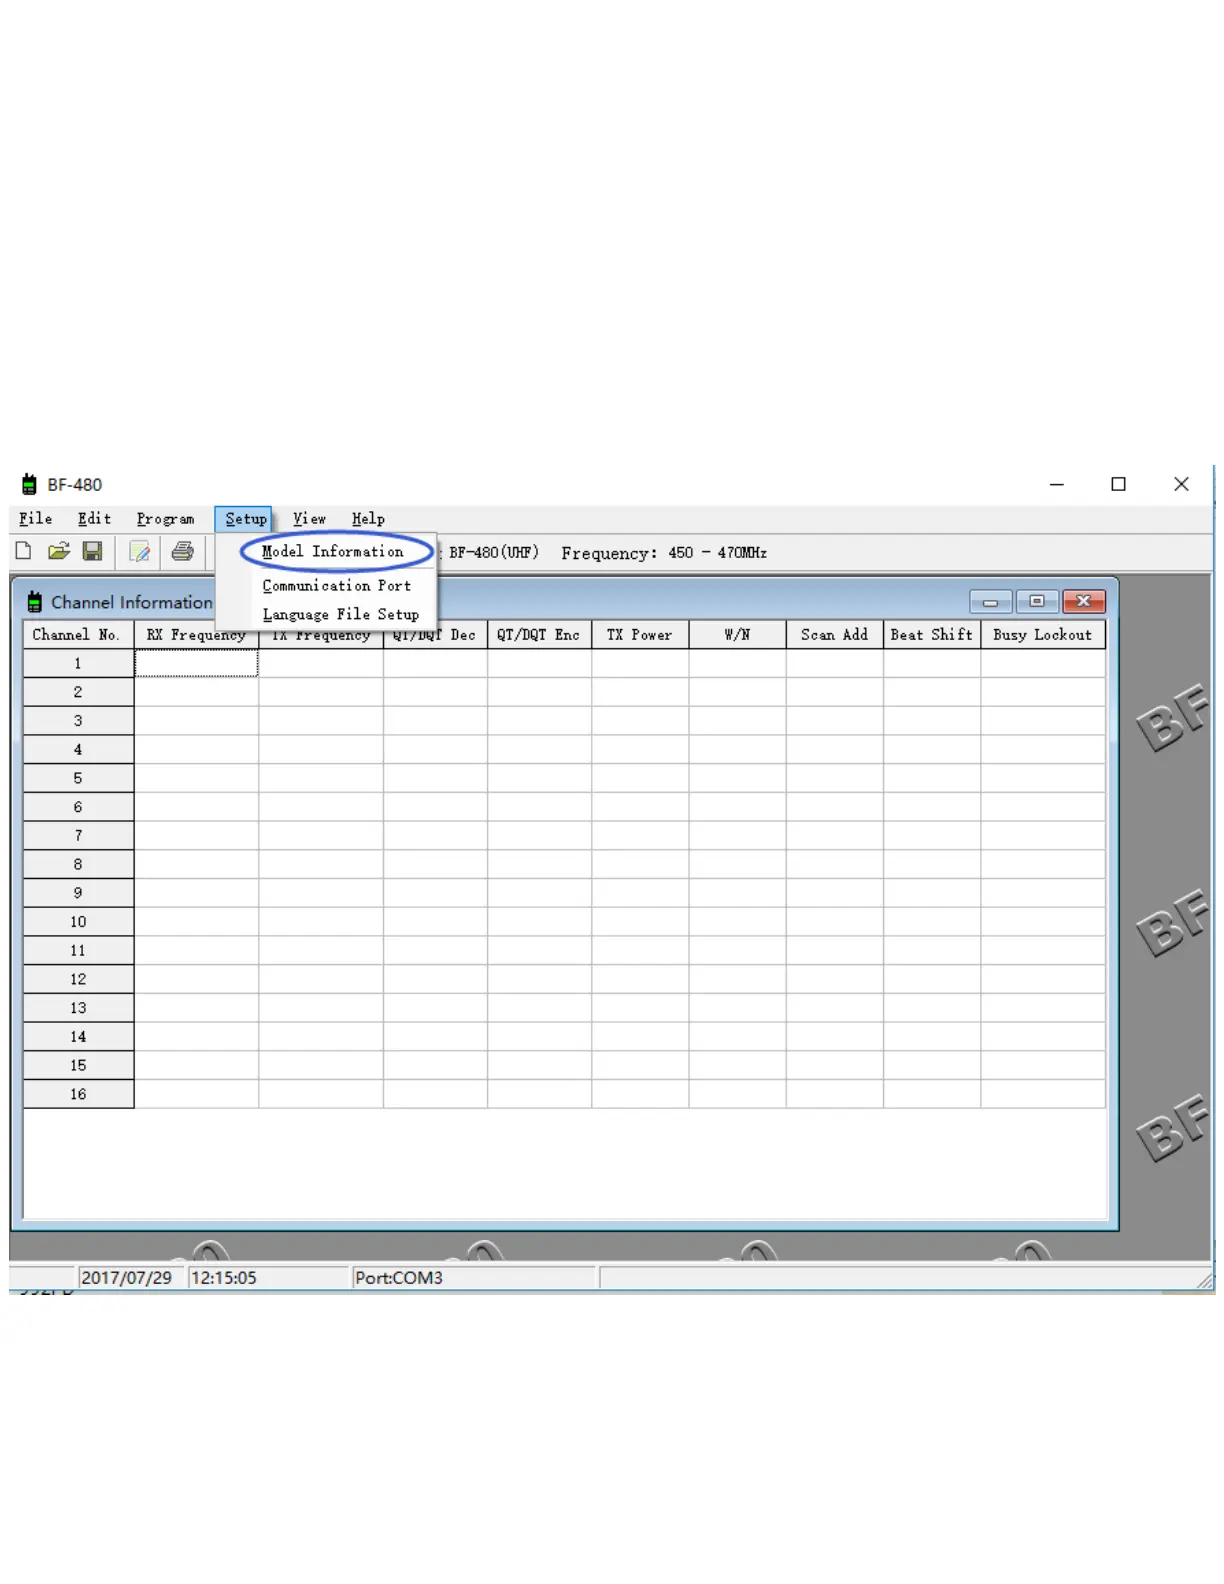Select Language File Setup entry
The width and height of the screenshot is (1224, 1584).
tap(341, 614)
